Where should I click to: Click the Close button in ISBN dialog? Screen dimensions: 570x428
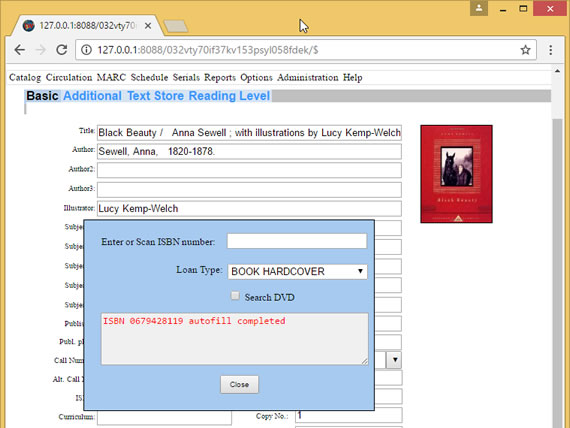239,384
